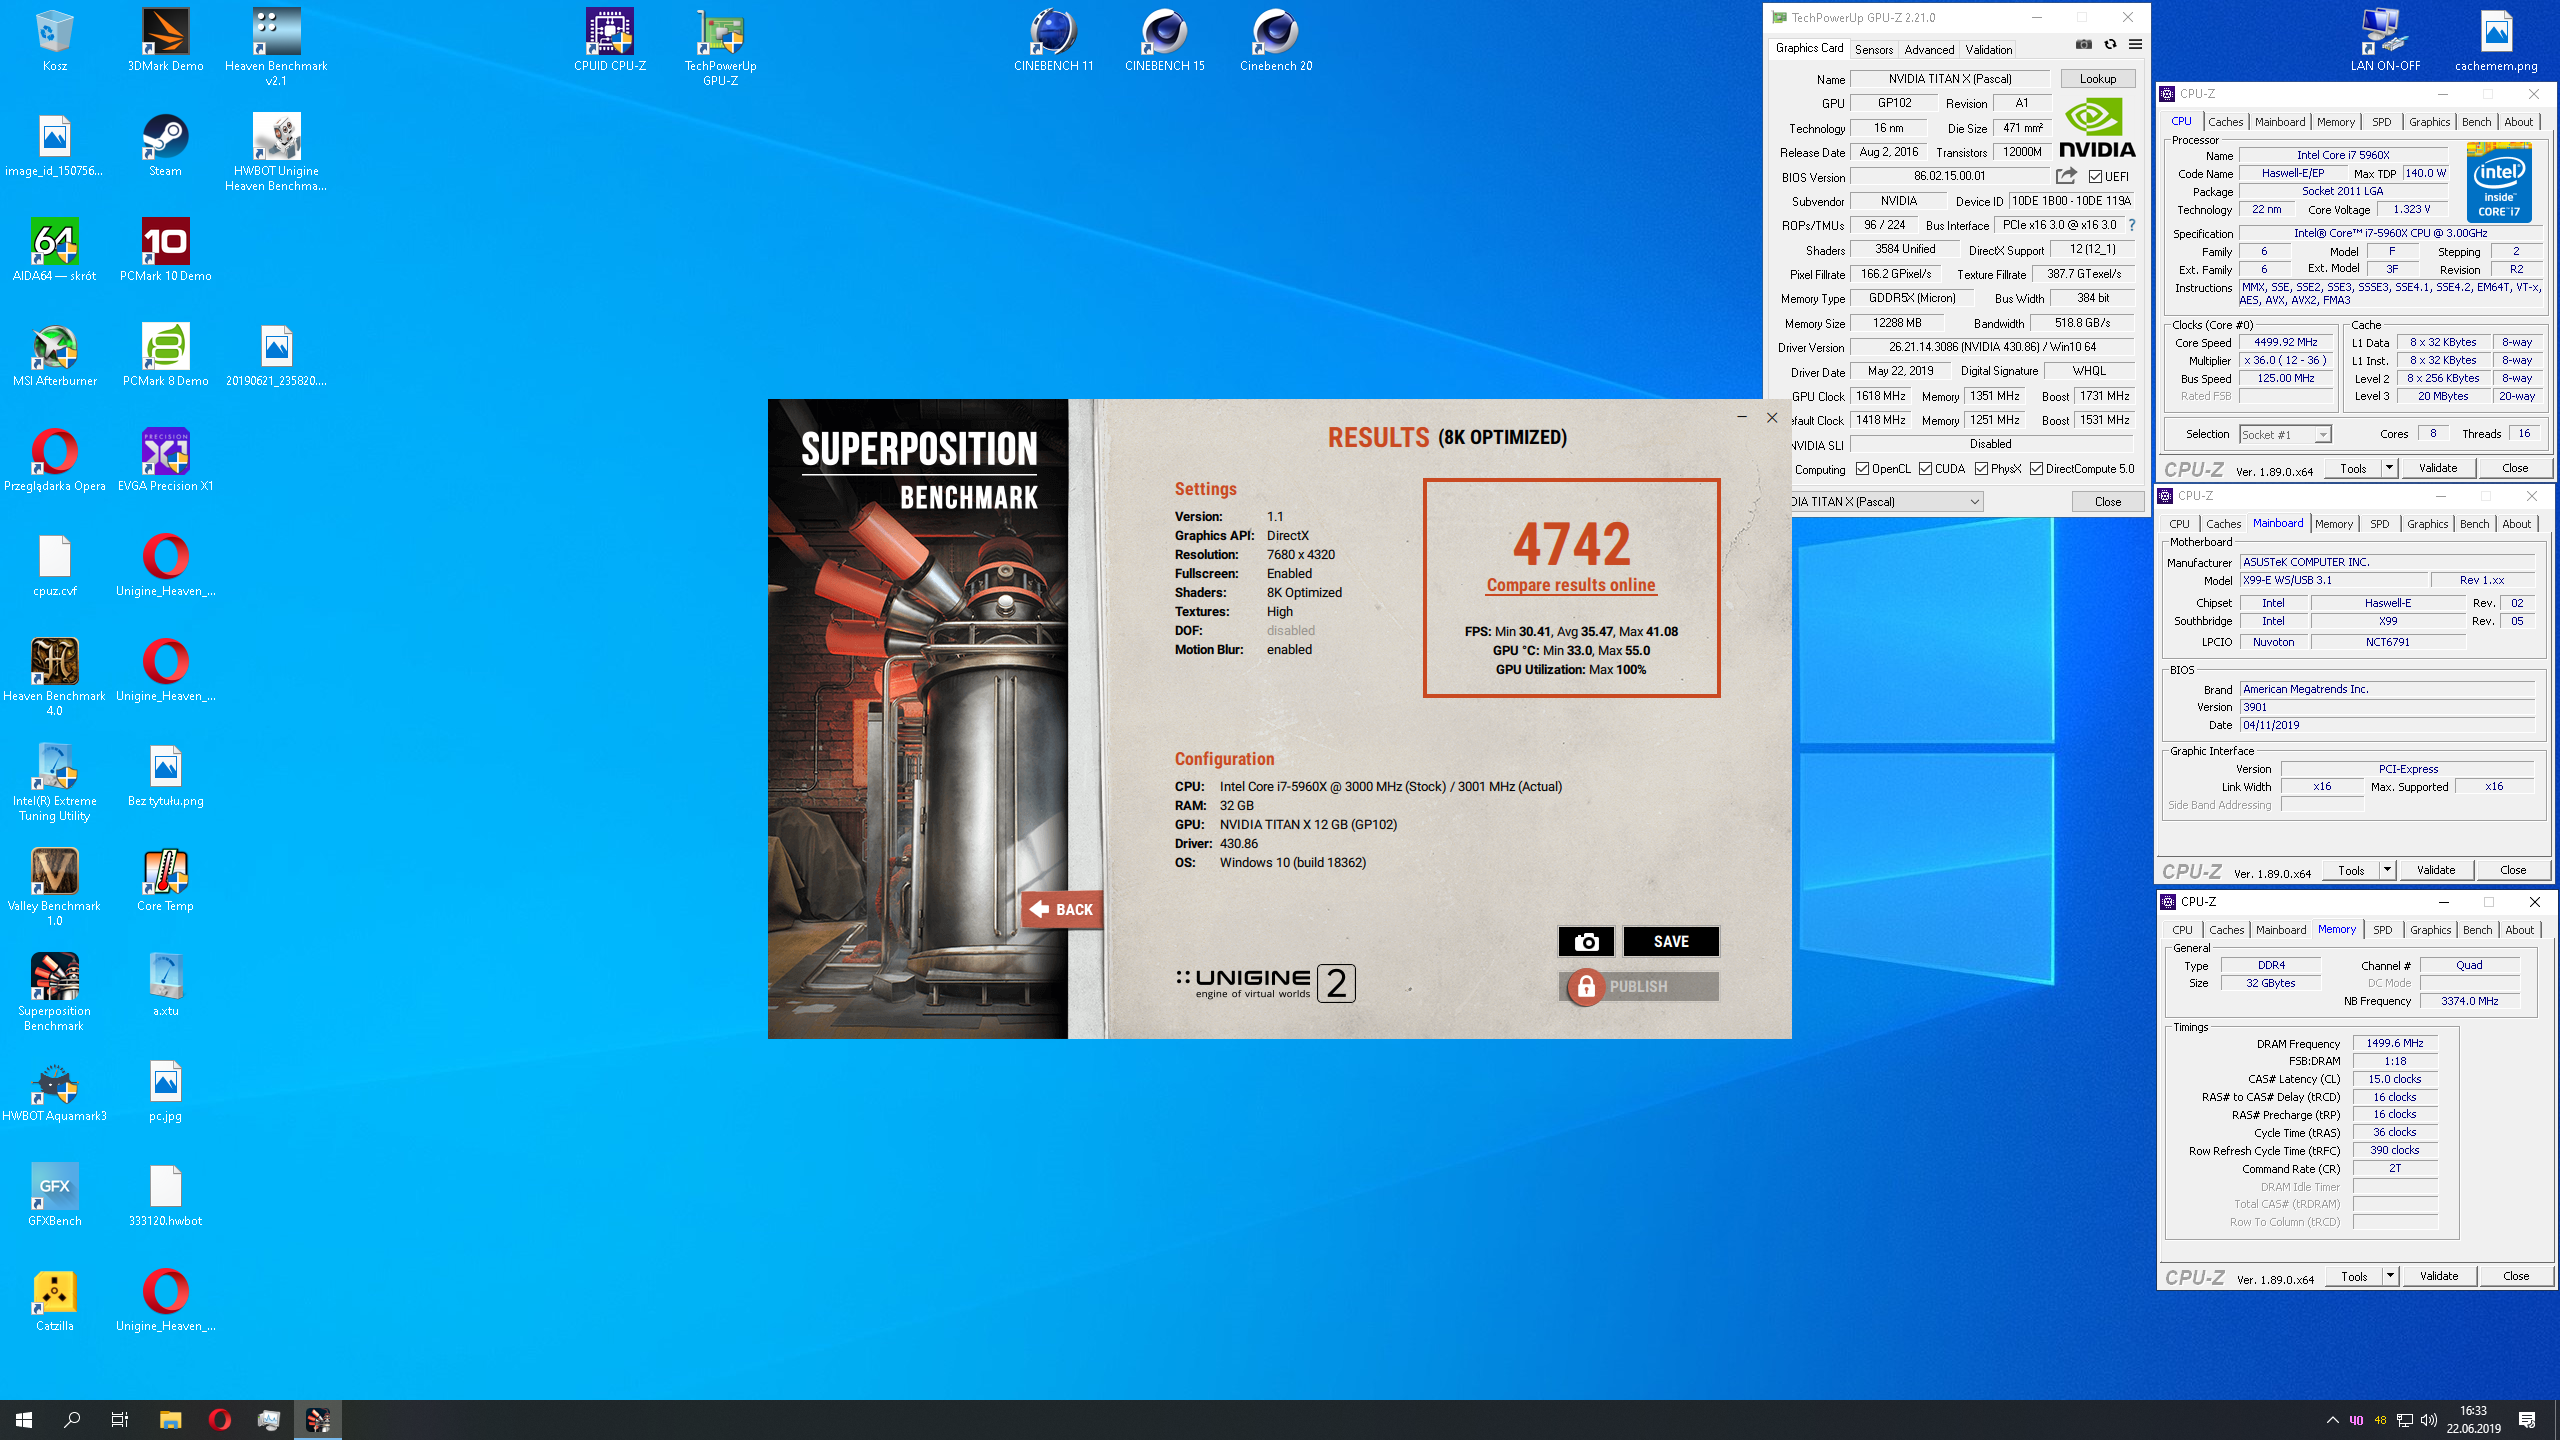Expand Tools dropdown arrow in CPU-Z CPU window

pyautogui.click(x=2389, y=468)
